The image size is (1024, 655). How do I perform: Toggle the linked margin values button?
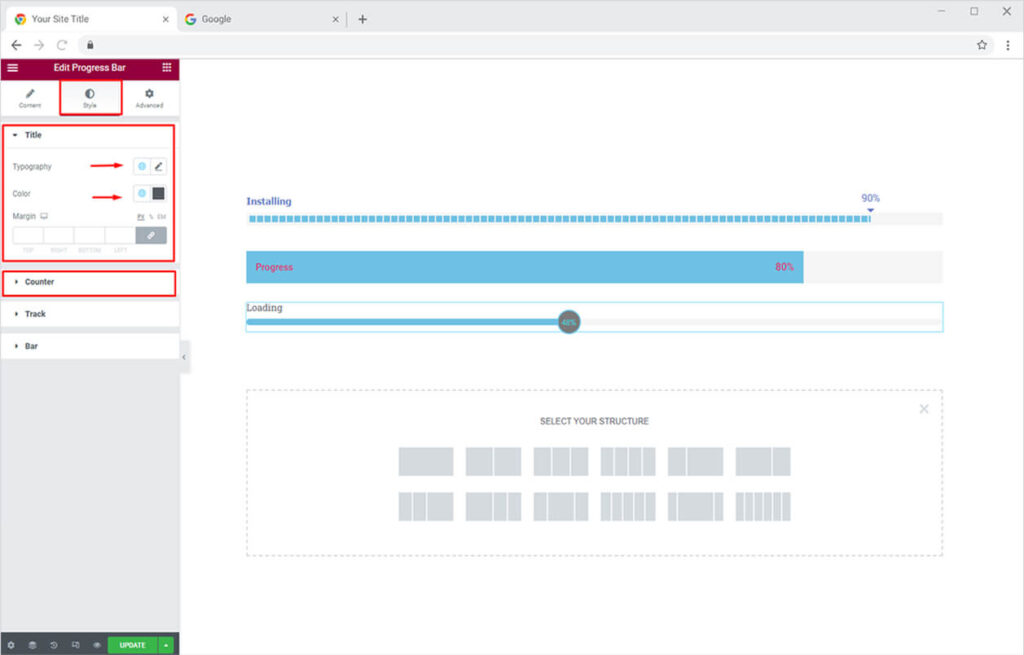(151, 235)
